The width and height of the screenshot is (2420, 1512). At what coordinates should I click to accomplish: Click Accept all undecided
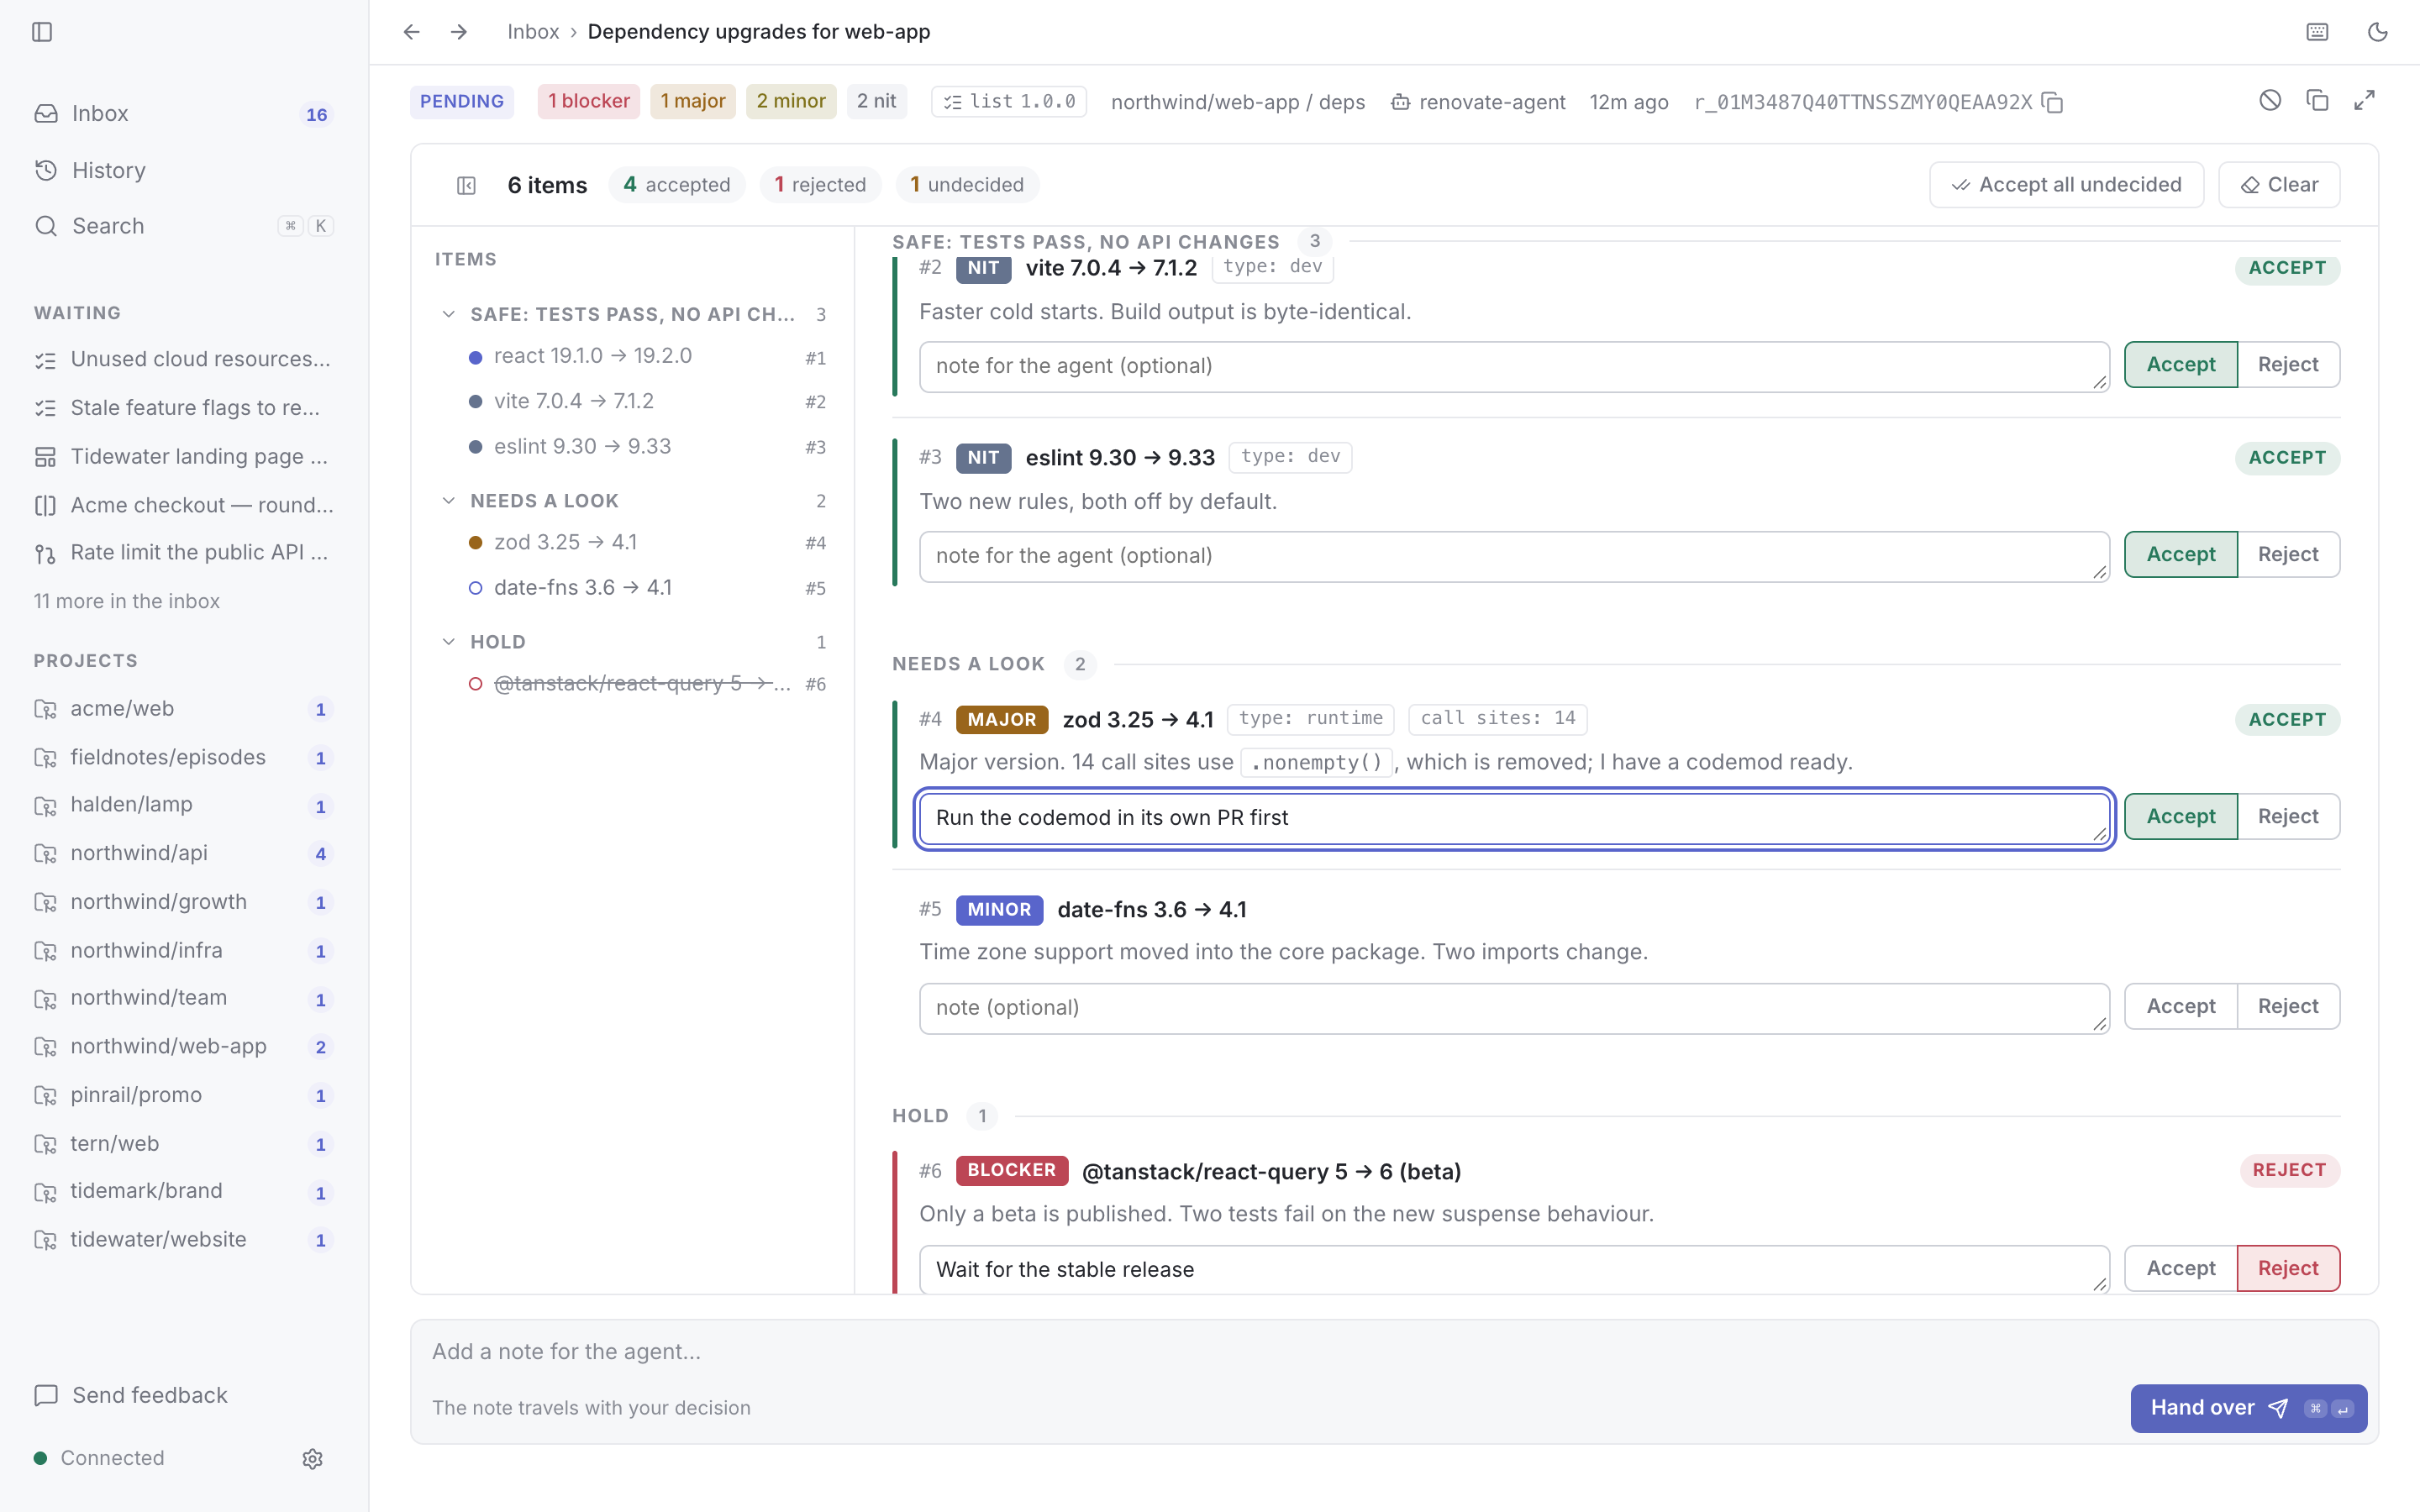click(2066, 185)
